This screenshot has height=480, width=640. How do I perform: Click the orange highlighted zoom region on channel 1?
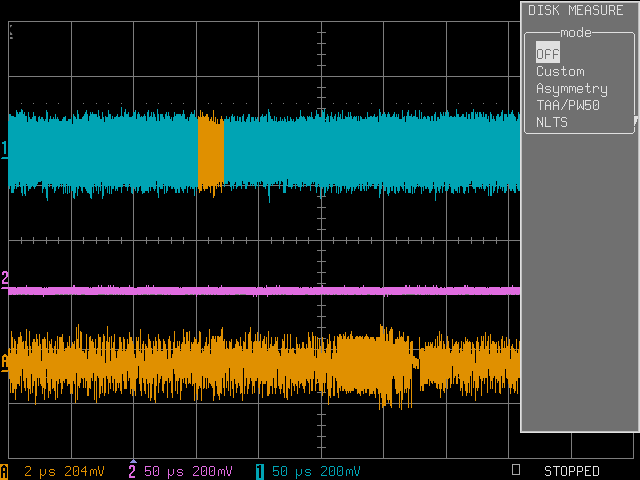coord(211,152)
